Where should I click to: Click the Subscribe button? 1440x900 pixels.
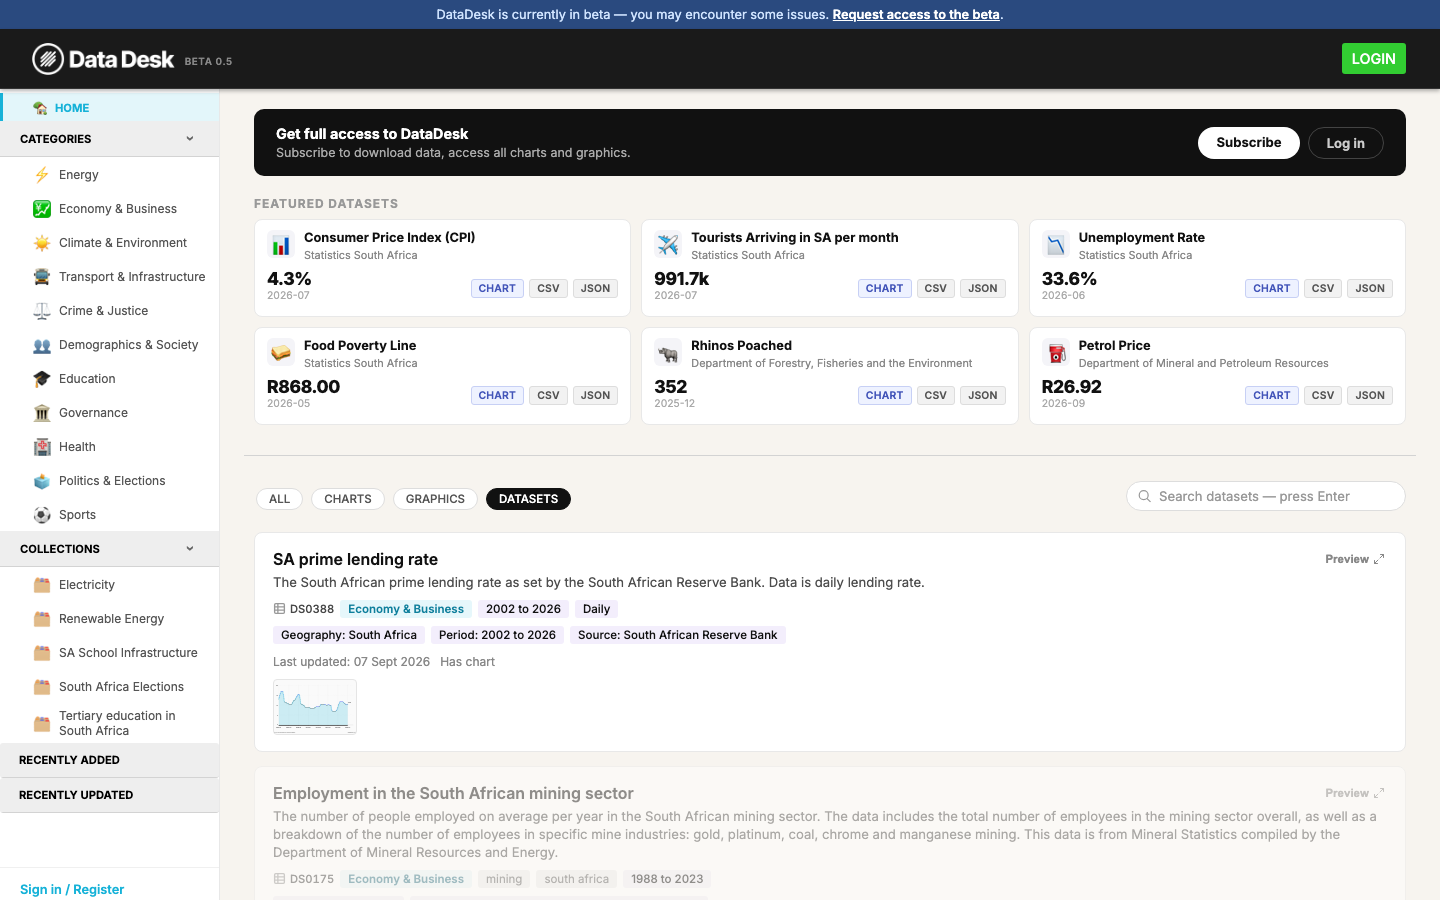click(x=1249, y=143)
